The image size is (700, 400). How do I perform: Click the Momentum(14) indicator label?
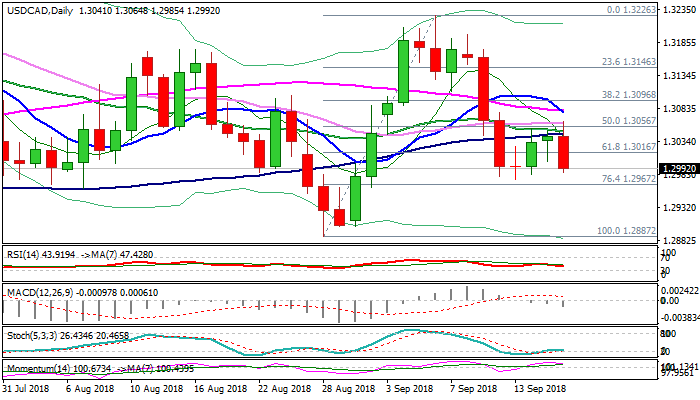(33, 369)
